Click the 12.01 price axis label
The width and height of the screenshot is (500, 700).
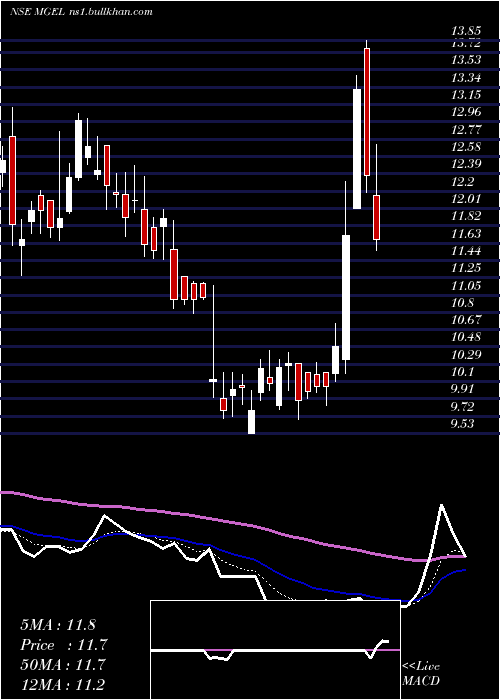pyautogui.click(x=466, y=199)
